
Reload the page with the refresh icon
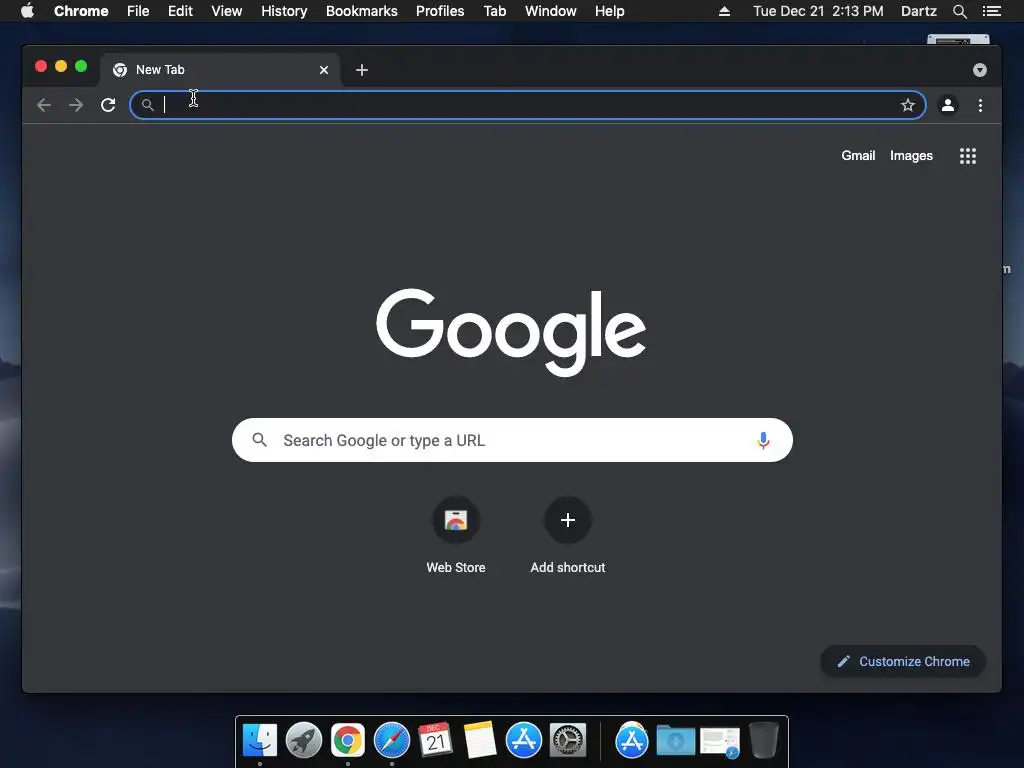click(108, 105)
